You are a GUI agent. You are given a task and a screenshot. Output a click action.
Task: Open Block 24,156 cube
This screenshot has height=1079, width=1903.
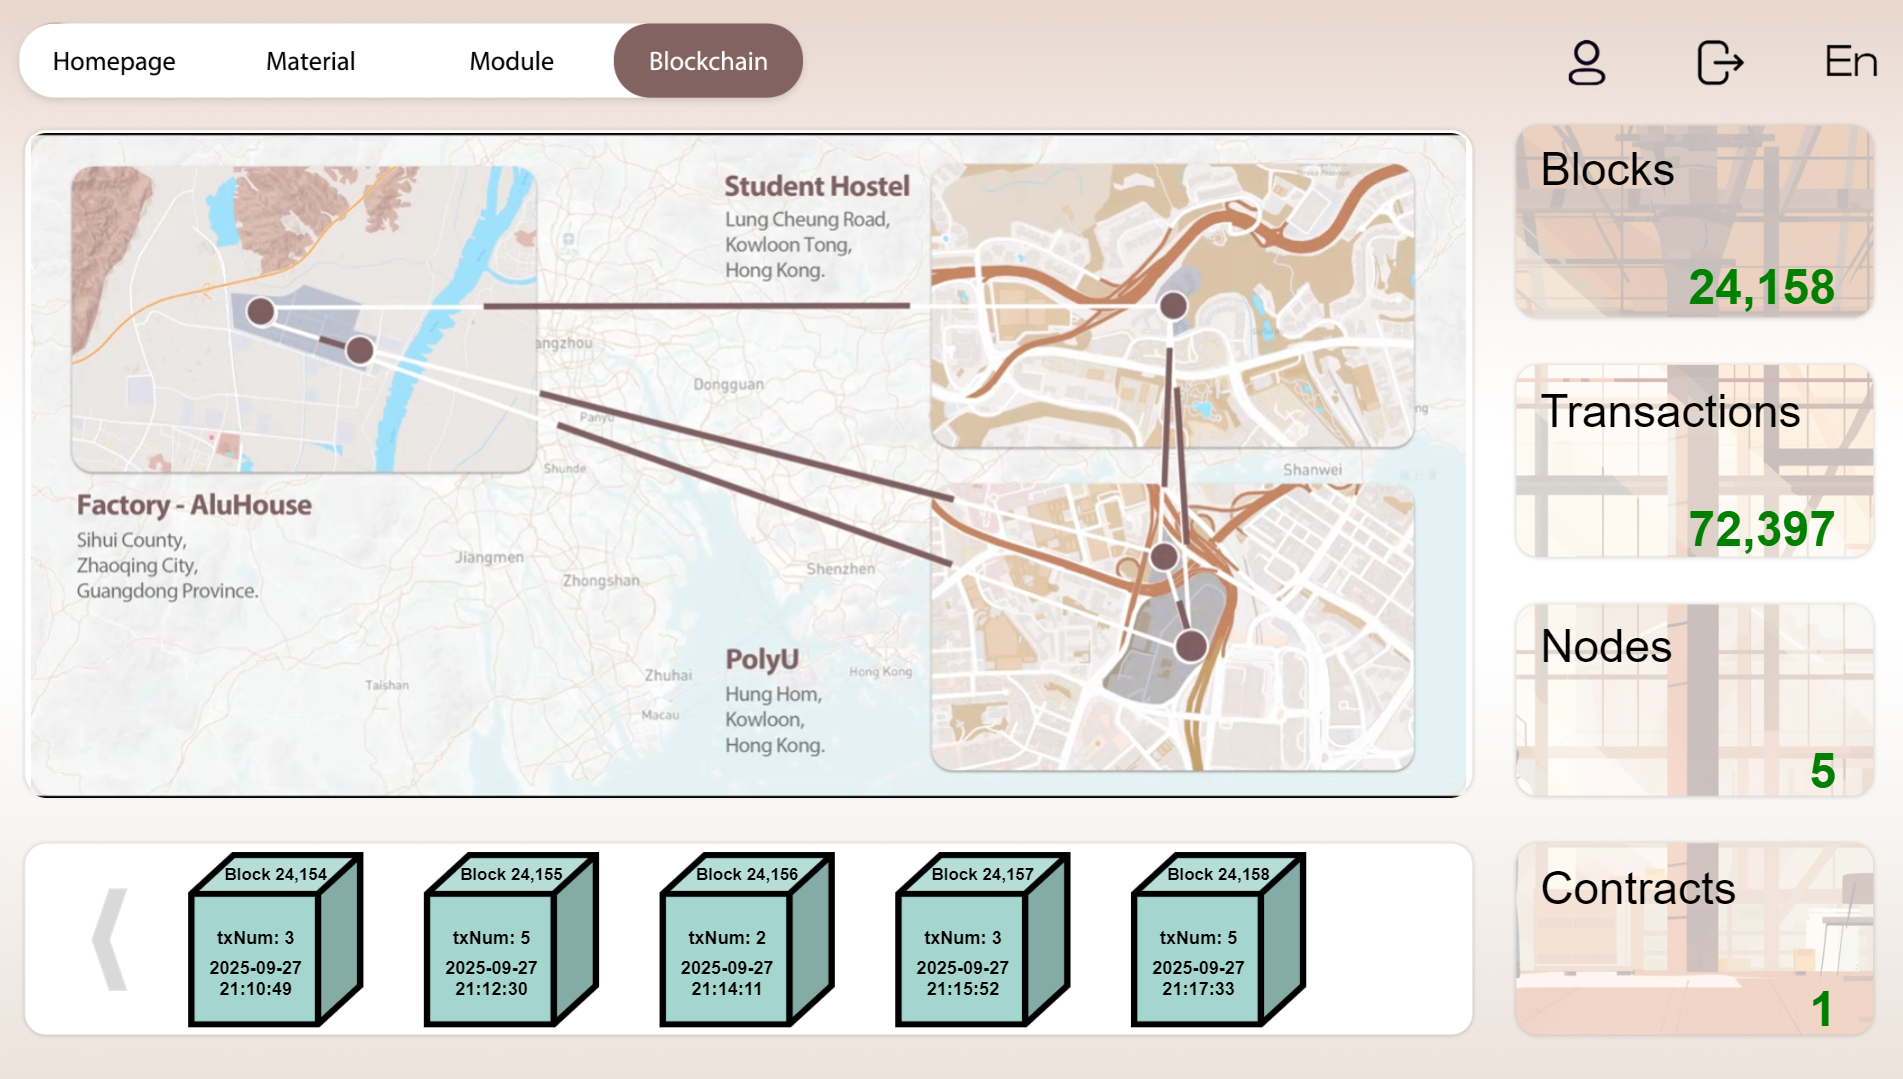click(x=744, y=941)
